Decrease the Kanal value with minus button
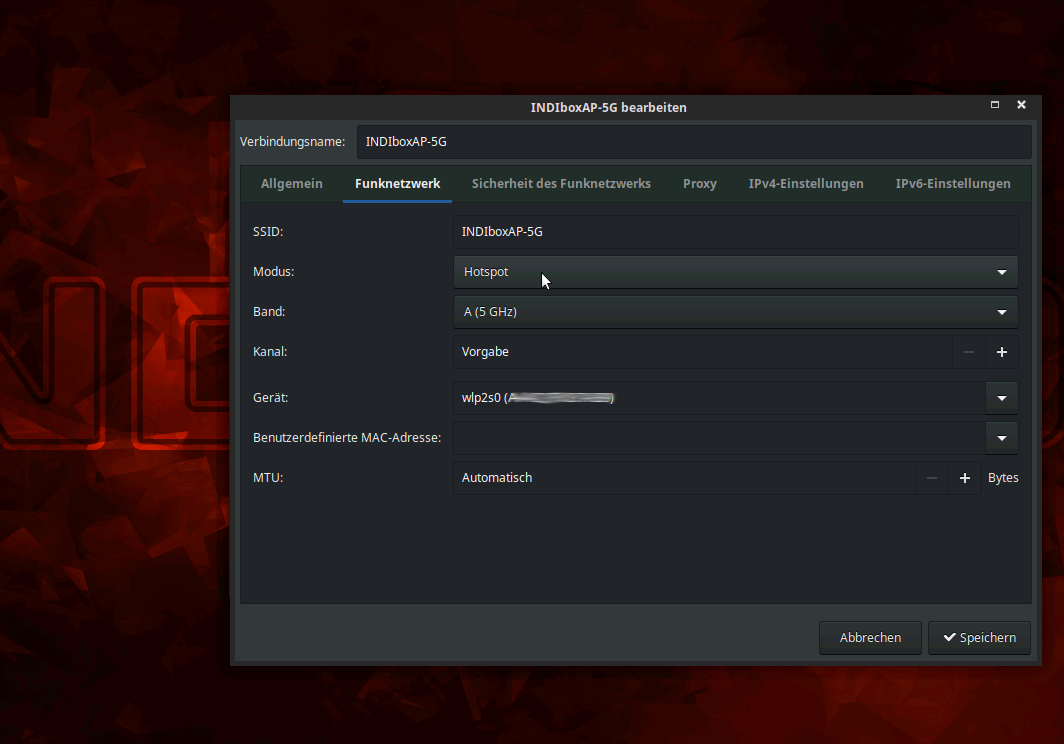This screenshot has height=744, width=1064. pyautogui.click(x=968, y=352)
